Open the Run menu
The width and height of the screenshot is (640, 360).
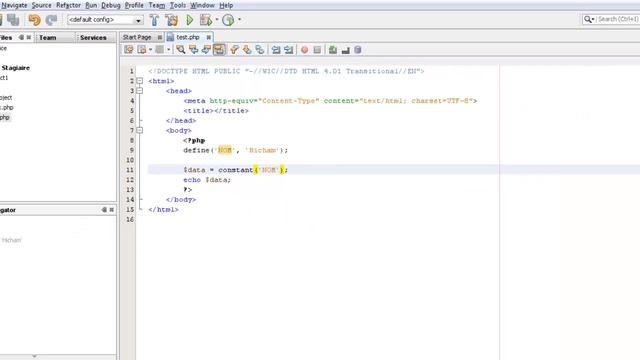(91, 5)
